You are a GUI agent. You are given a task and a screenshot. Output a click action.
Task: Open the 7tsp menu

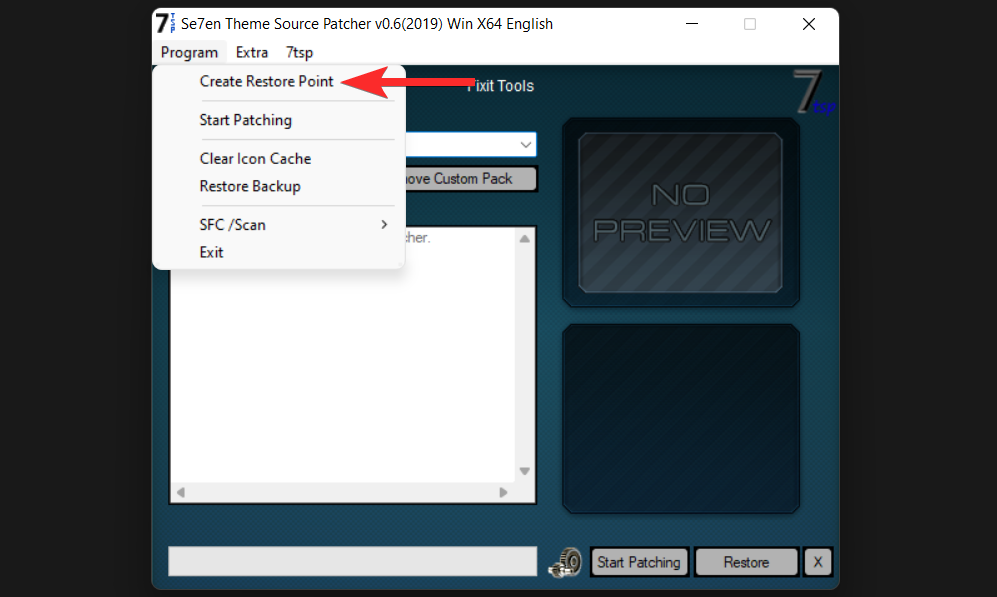(x=299, y=52)
